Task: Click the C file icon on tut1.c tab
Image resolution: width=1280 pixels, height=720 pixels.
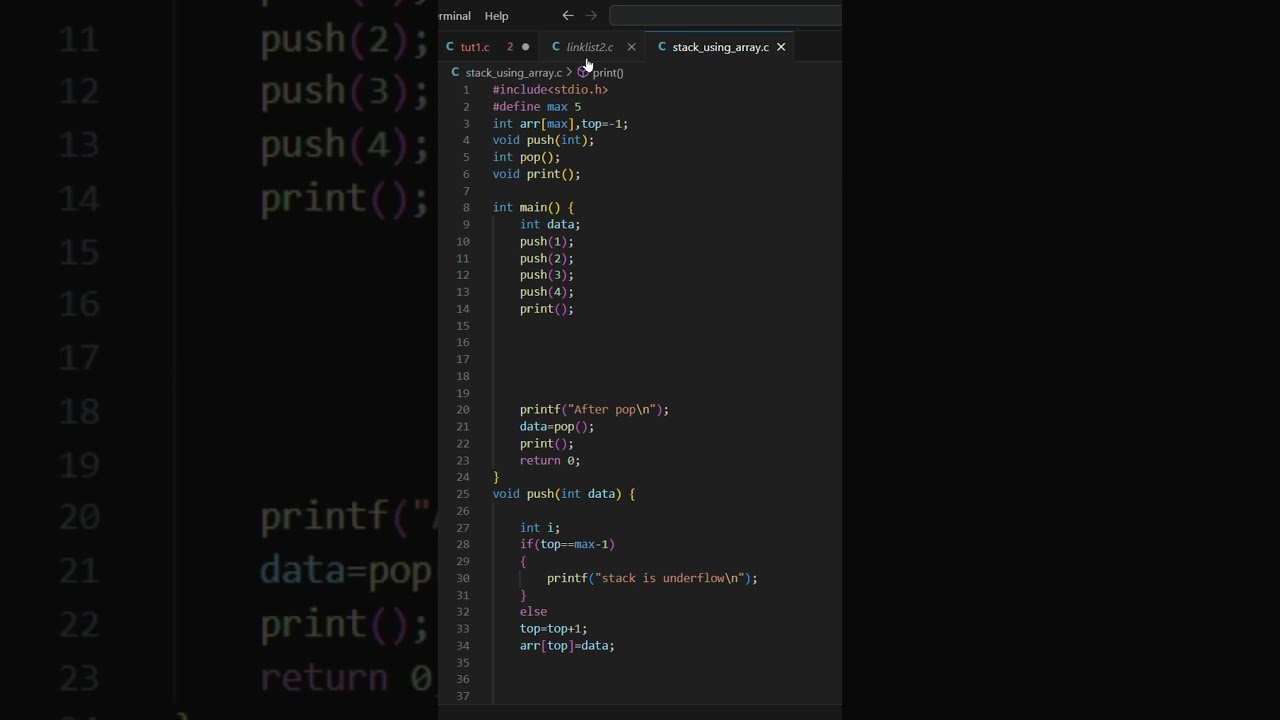Action: (450, 47)
